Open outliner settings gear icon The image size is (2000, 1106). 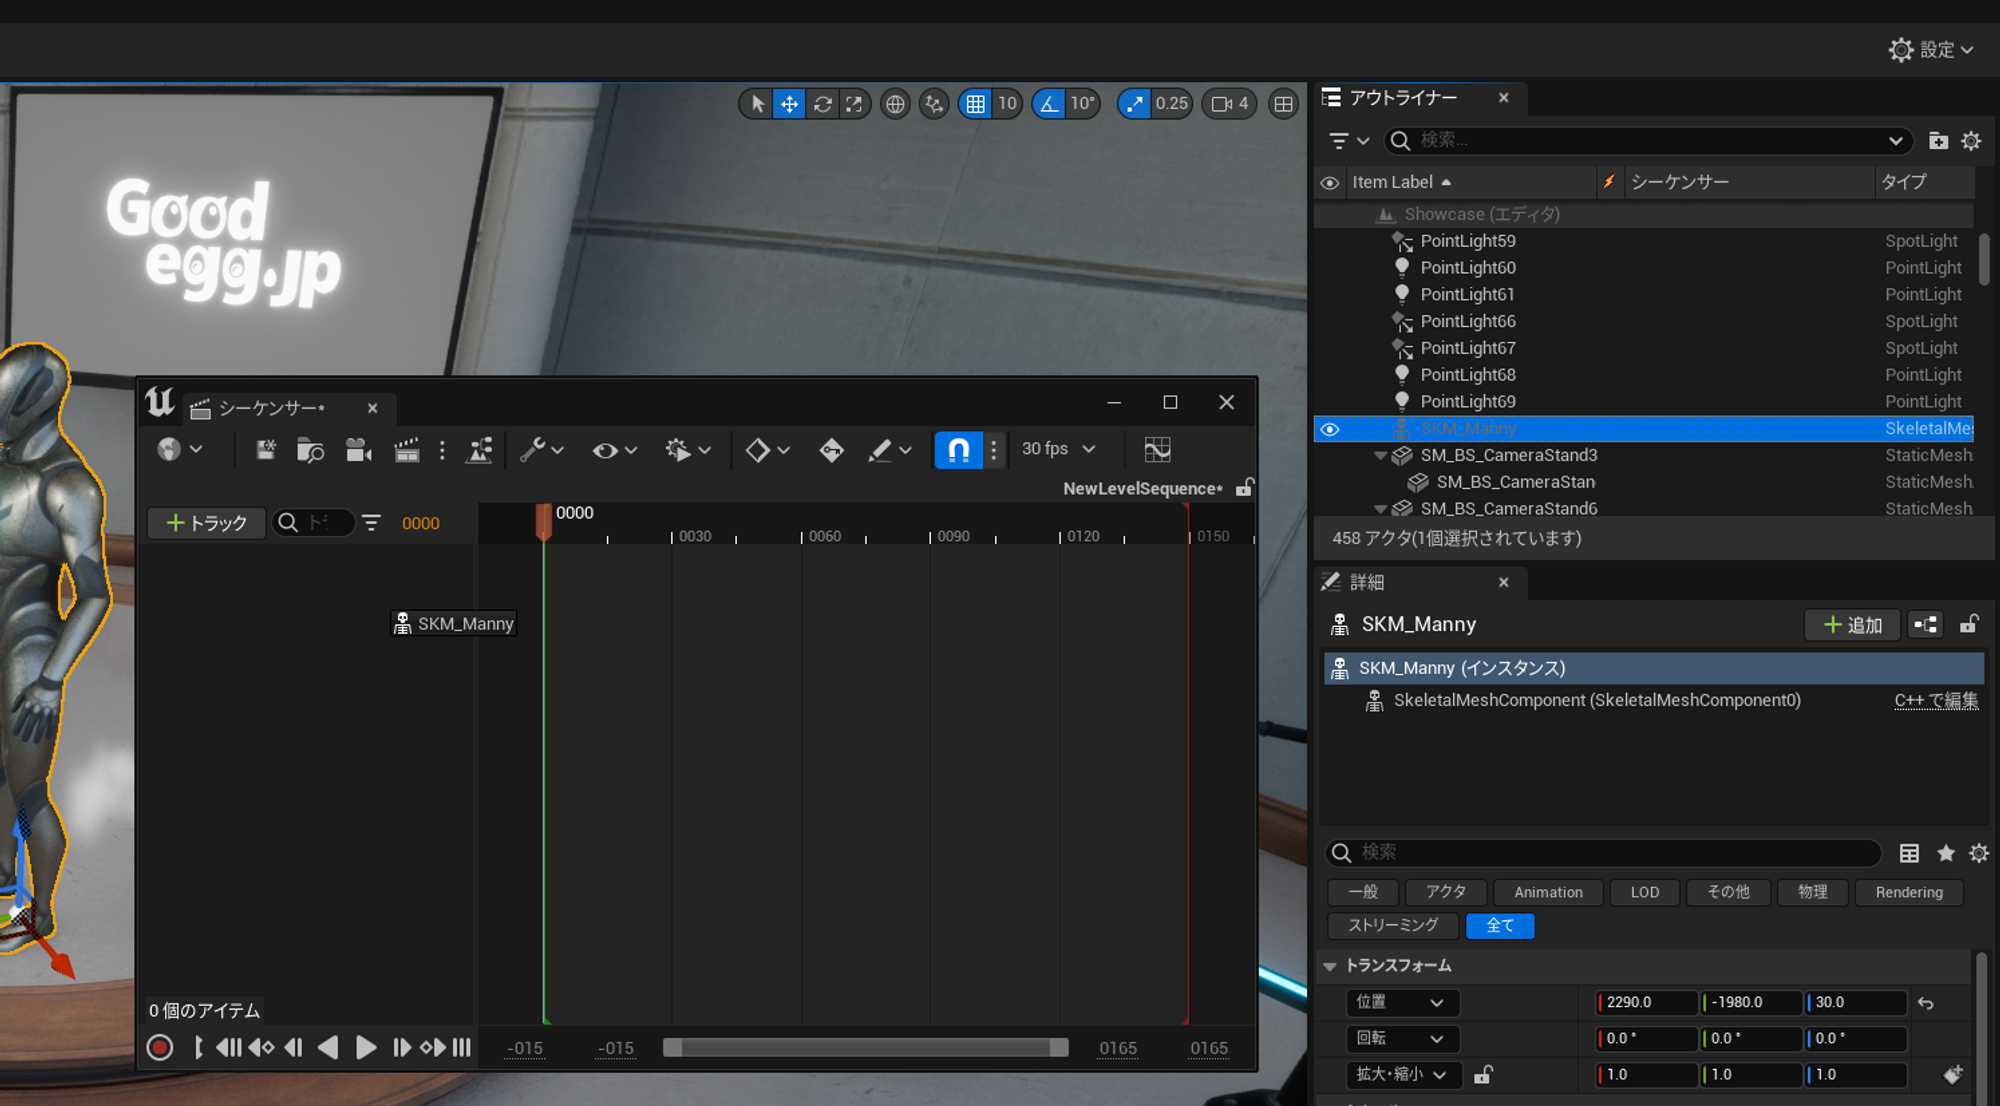tap(1971, 141)
